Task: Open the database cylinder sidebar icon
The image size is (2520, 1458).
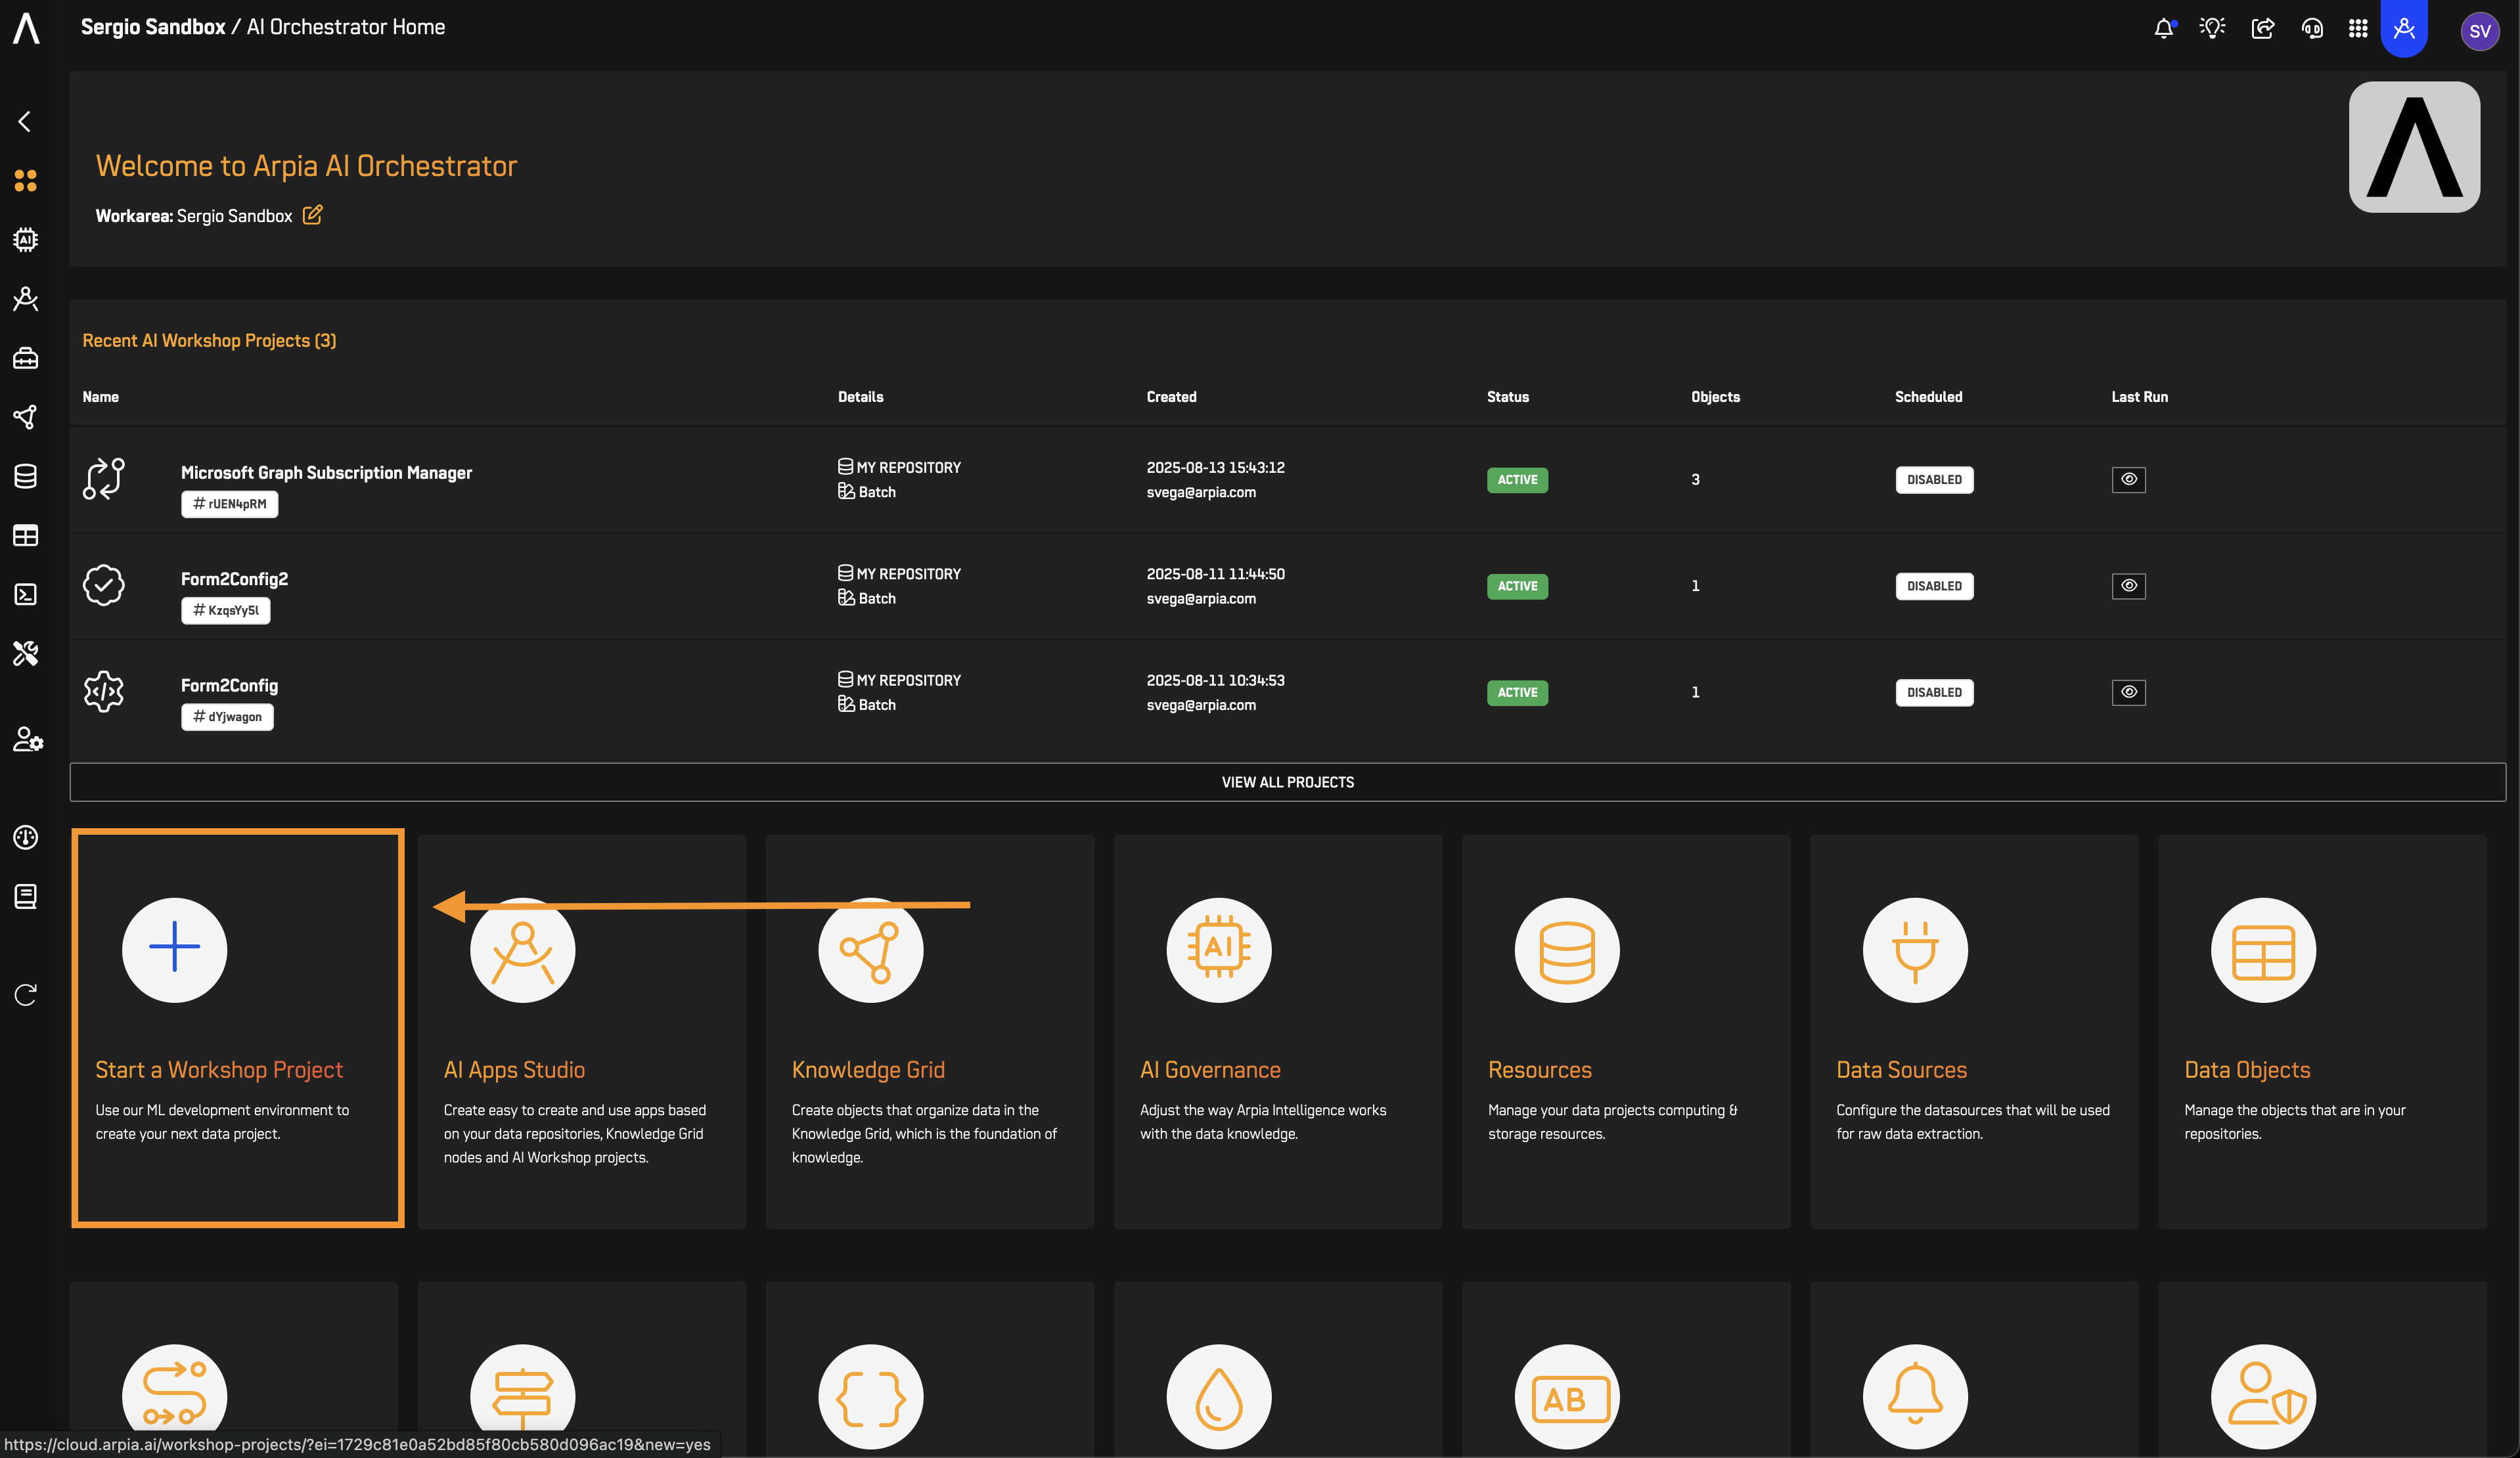Action: [26, 476]
